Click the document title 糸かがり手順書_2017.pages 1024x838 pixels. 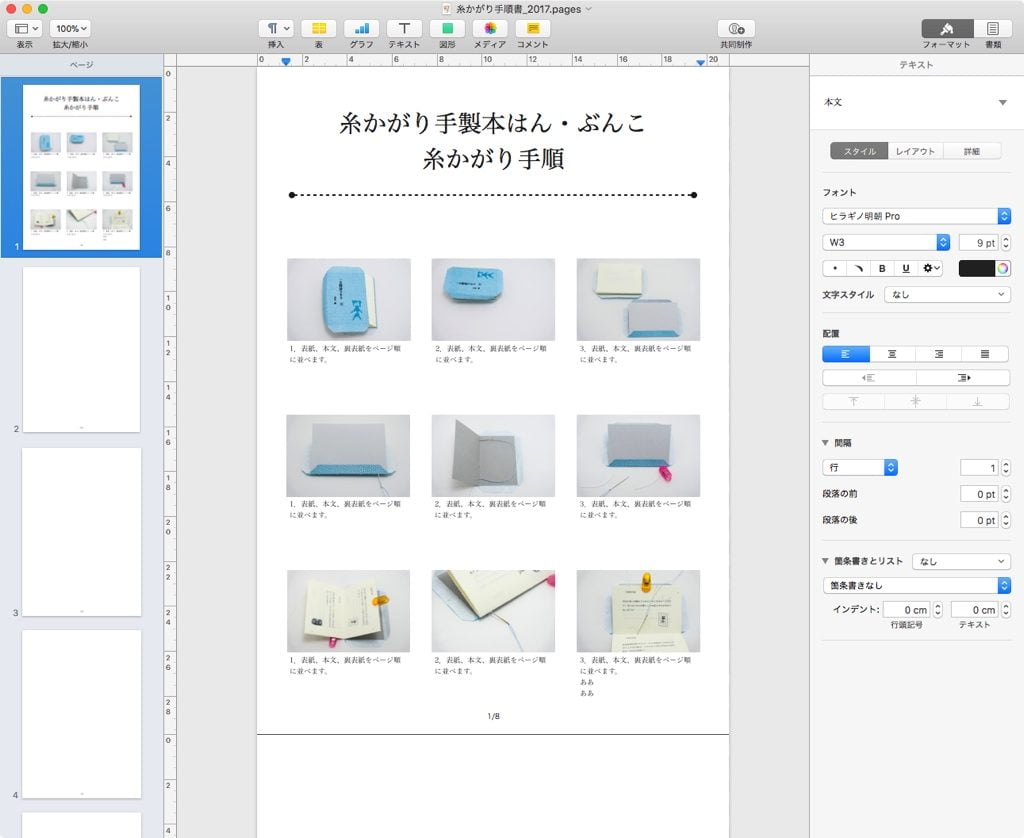[x=518, y=9]
